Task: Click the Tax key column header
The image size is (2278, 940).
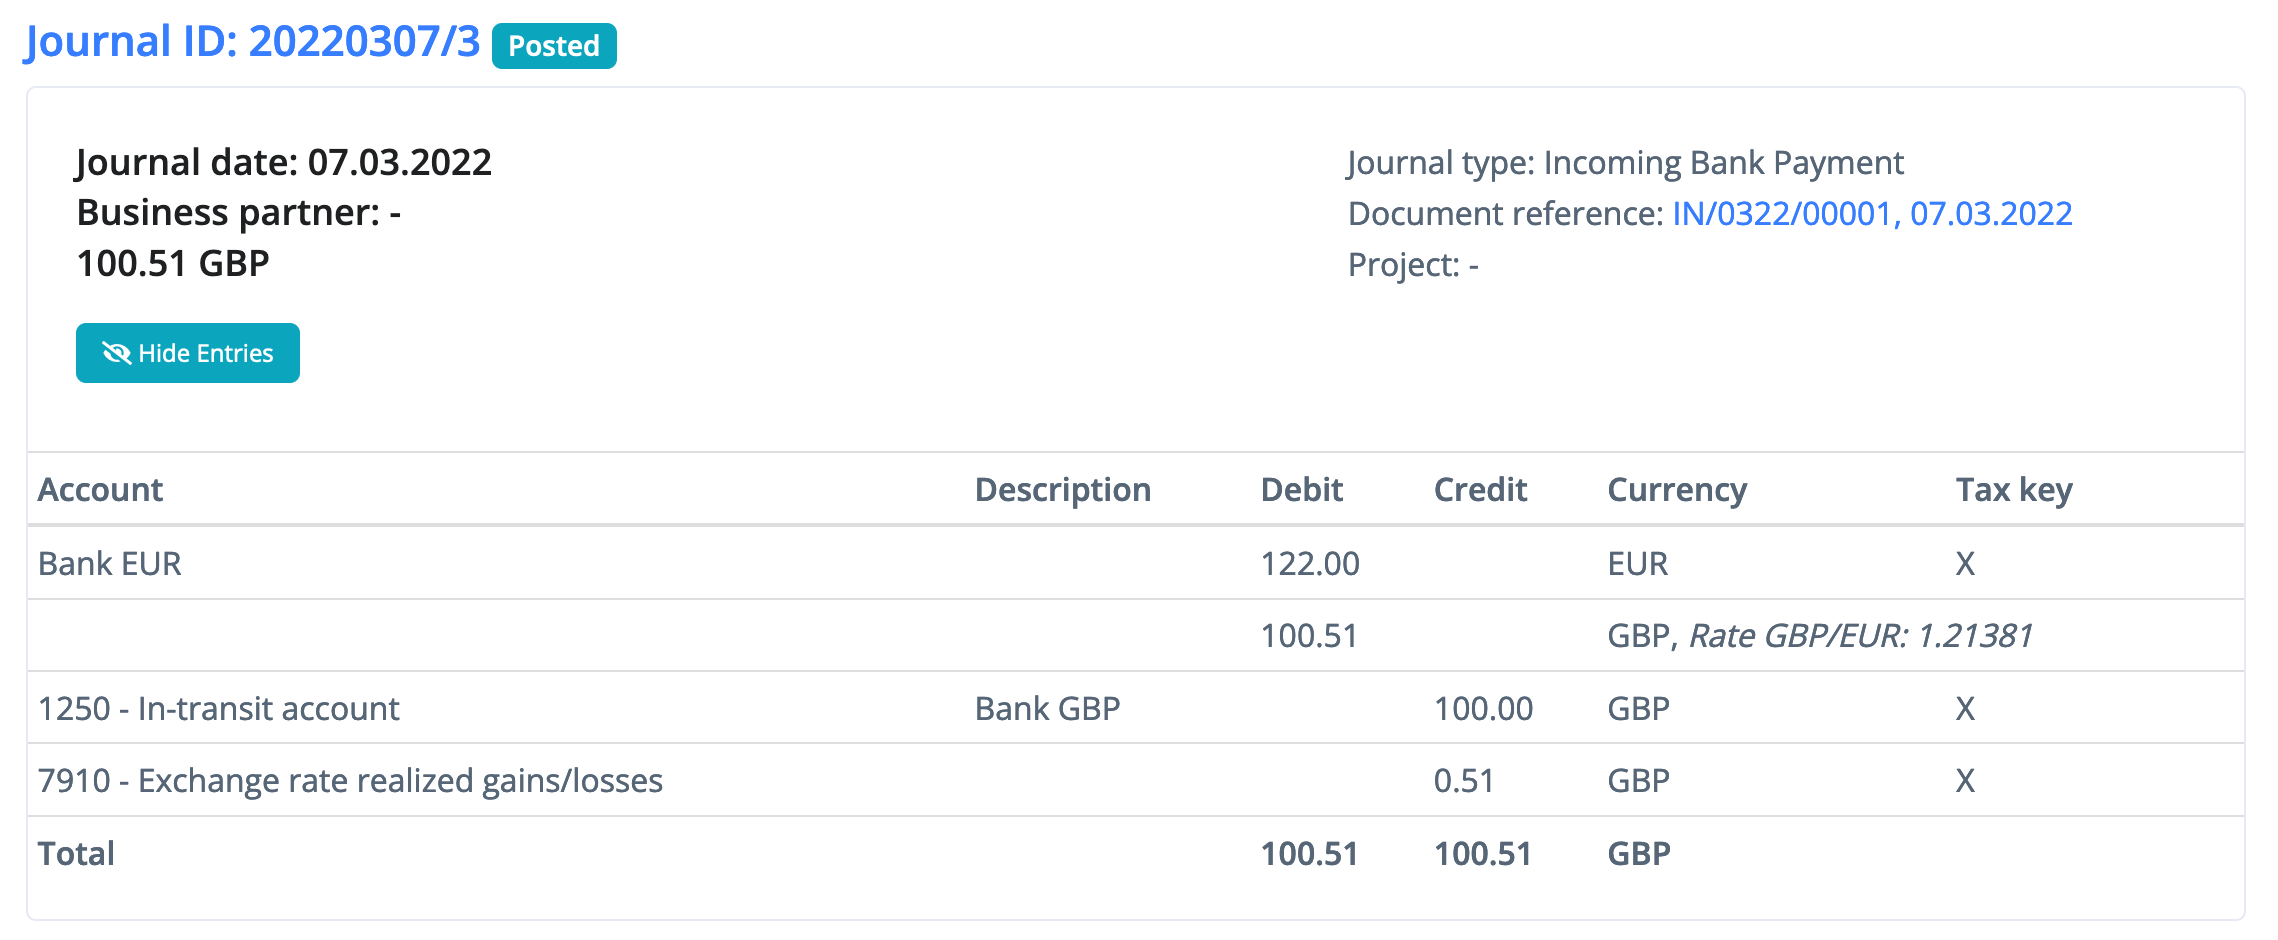Action: pos(2013,490)
